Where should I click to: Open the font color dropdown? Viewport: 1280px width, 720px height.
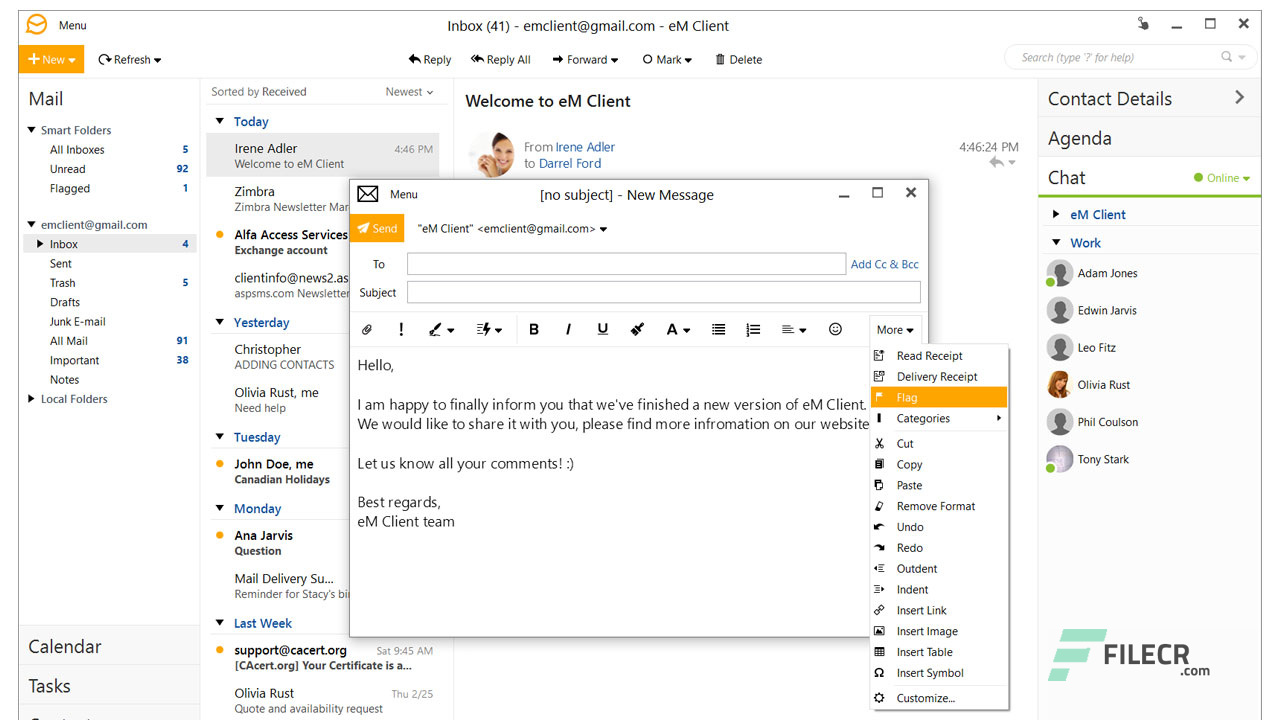click(679, 329)
